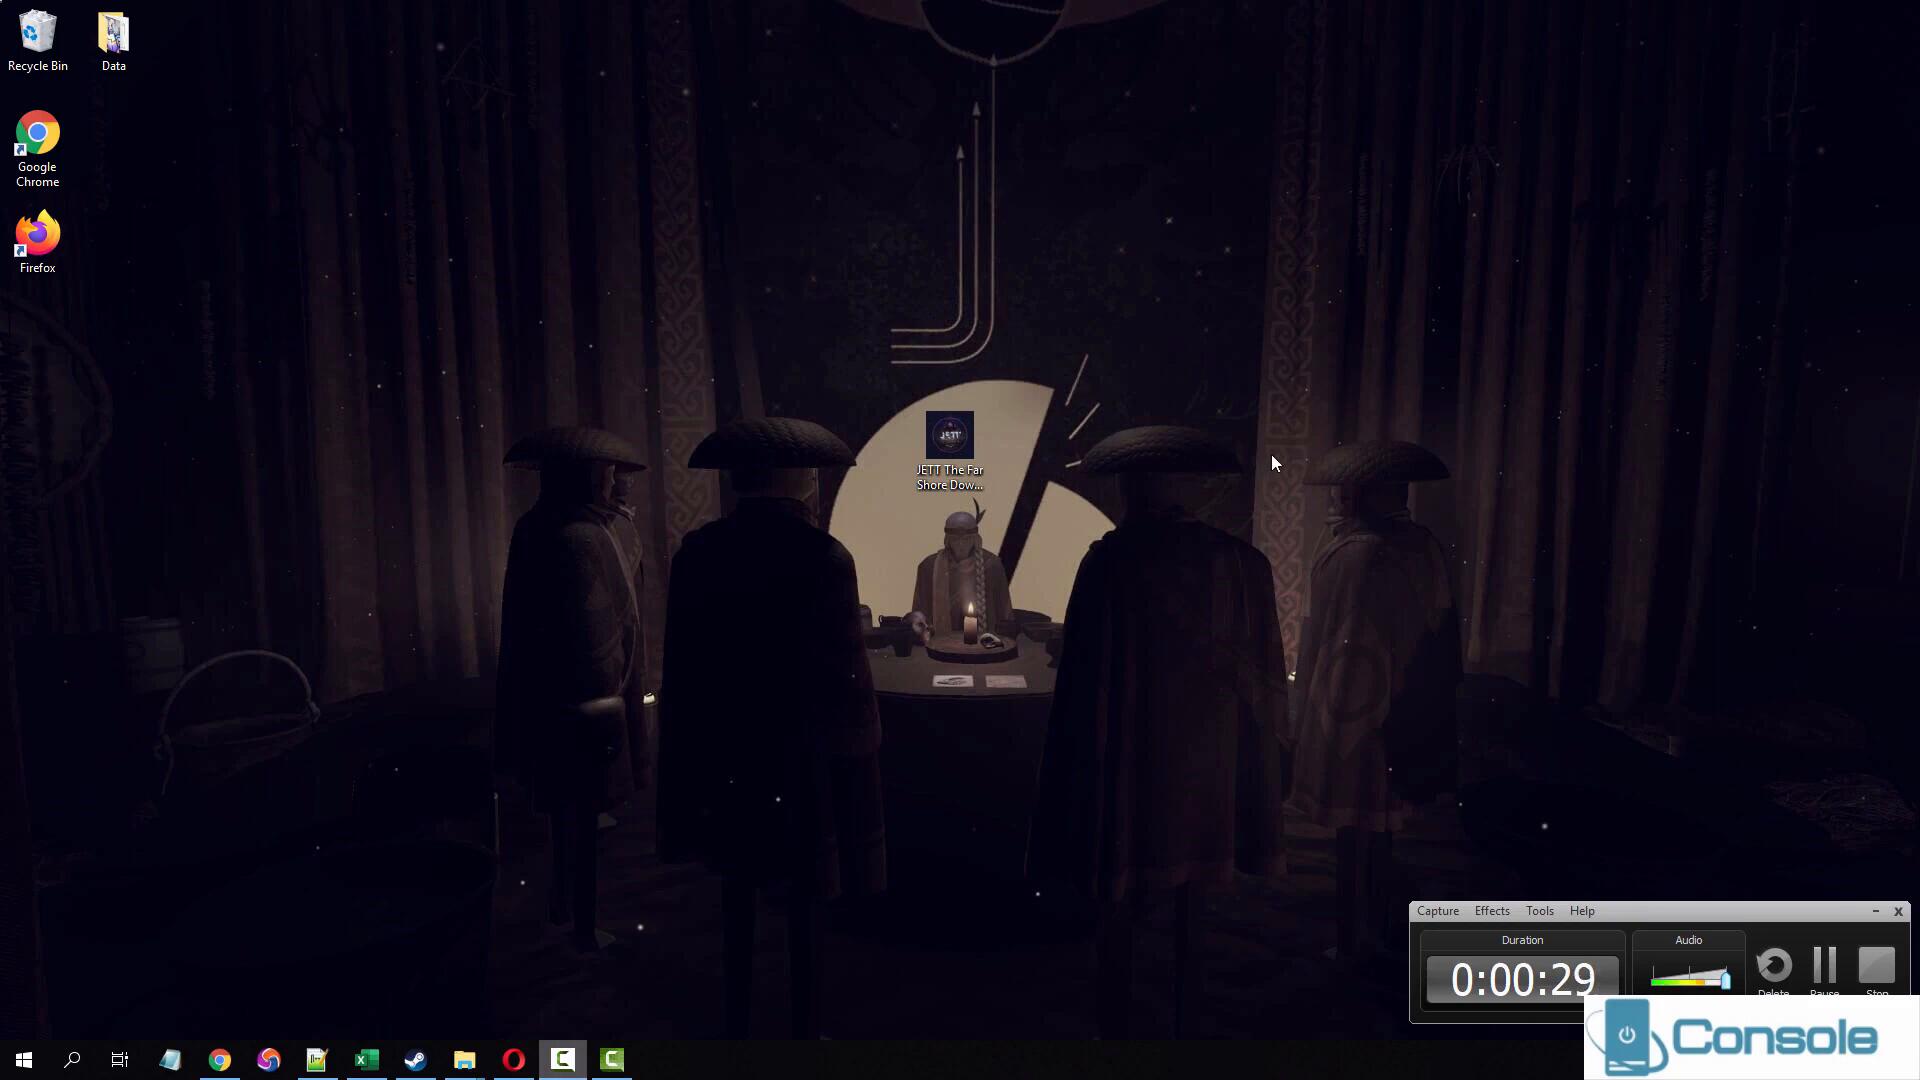This screenshot has width=1920, height=1080.
Task: Delete the current recording
Action: click(x=1773, y=966)
